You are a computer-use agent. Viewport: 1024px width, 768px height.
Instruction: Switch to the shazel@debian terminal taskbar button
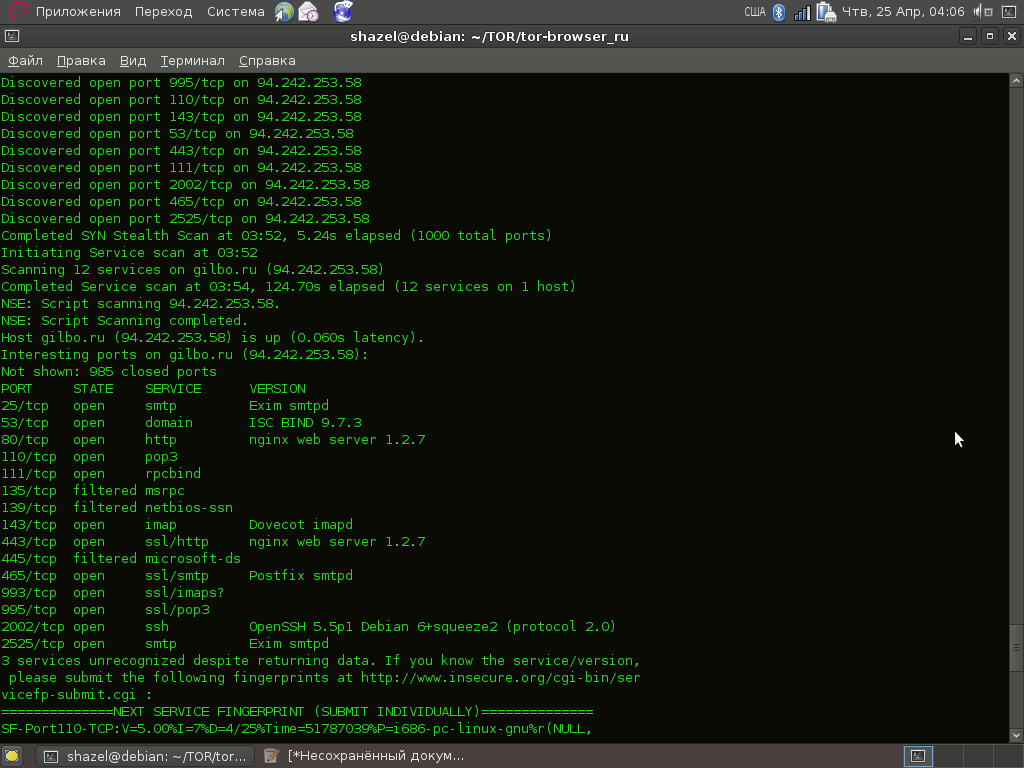coord(145,756)
